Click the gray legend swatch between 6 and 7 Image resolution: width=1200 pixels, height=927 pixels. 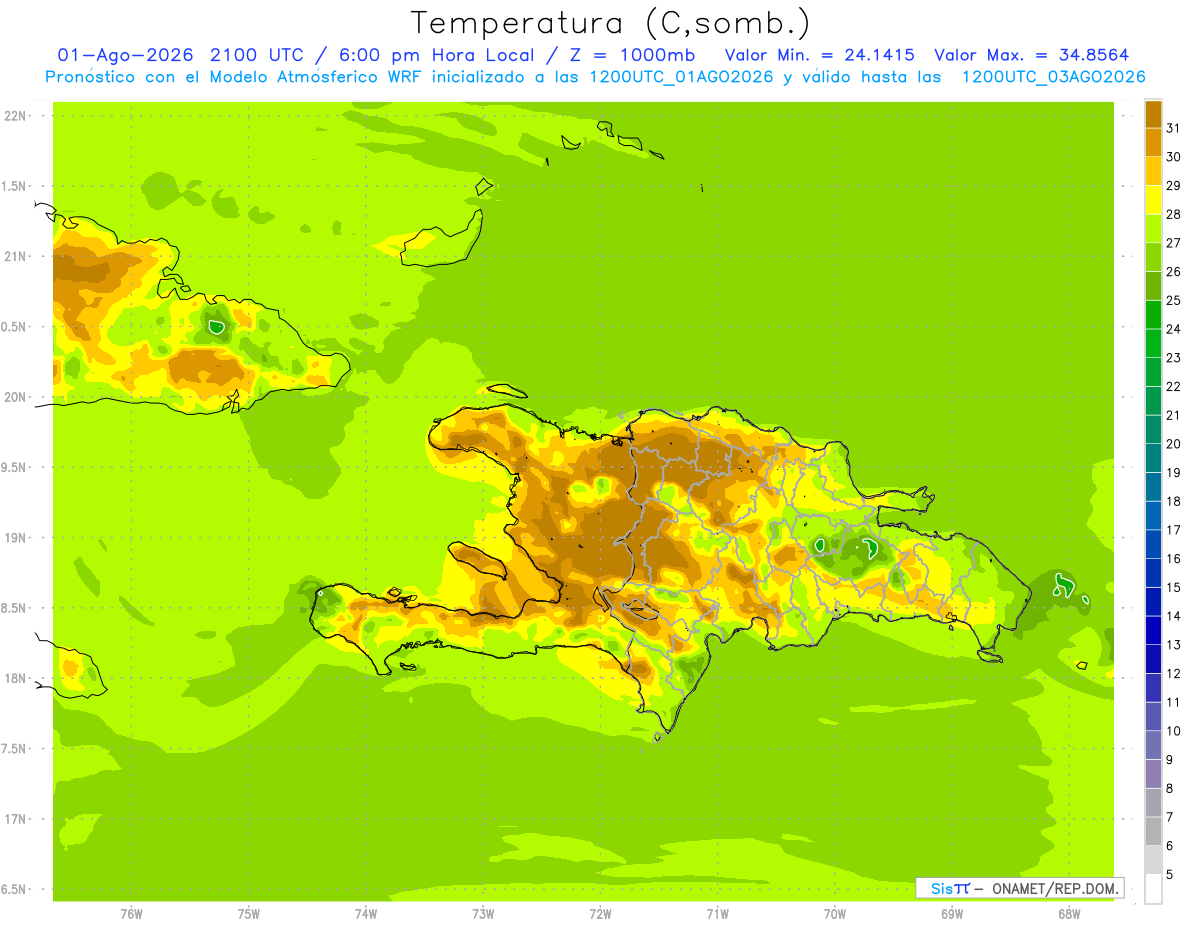[x=1153, y=831]
